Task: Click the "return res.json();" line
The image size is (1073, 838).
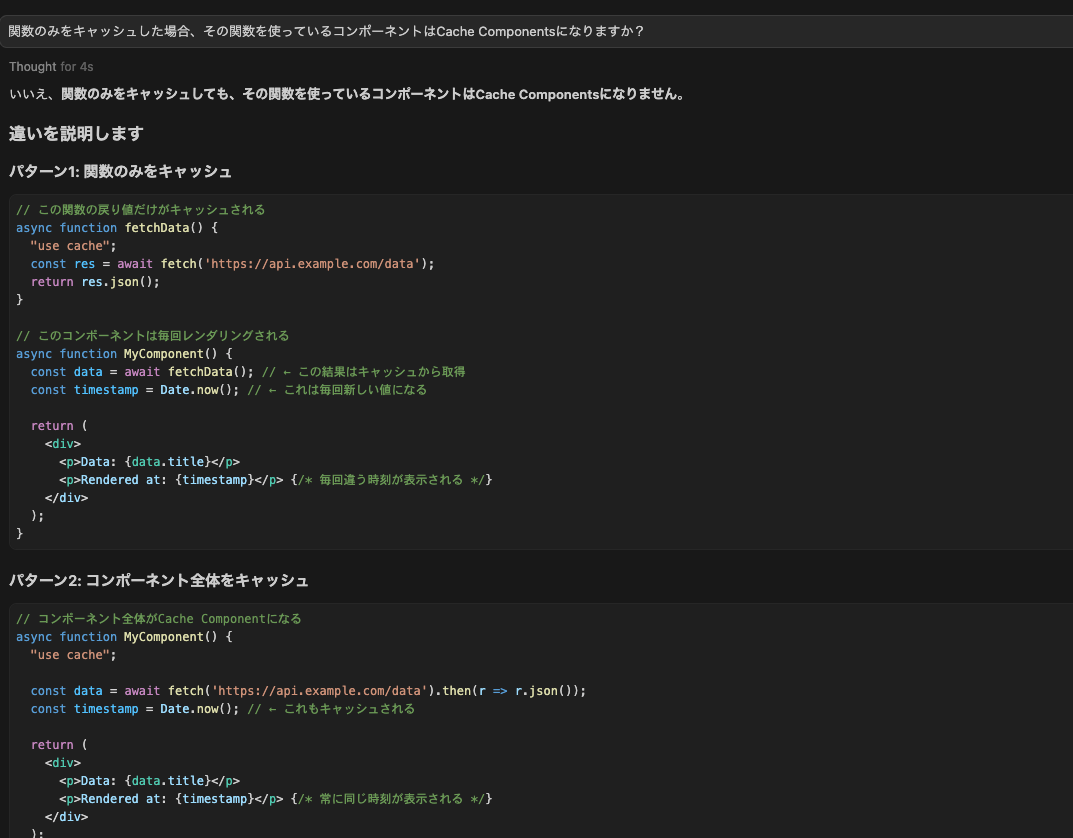Action: point(95,282)
